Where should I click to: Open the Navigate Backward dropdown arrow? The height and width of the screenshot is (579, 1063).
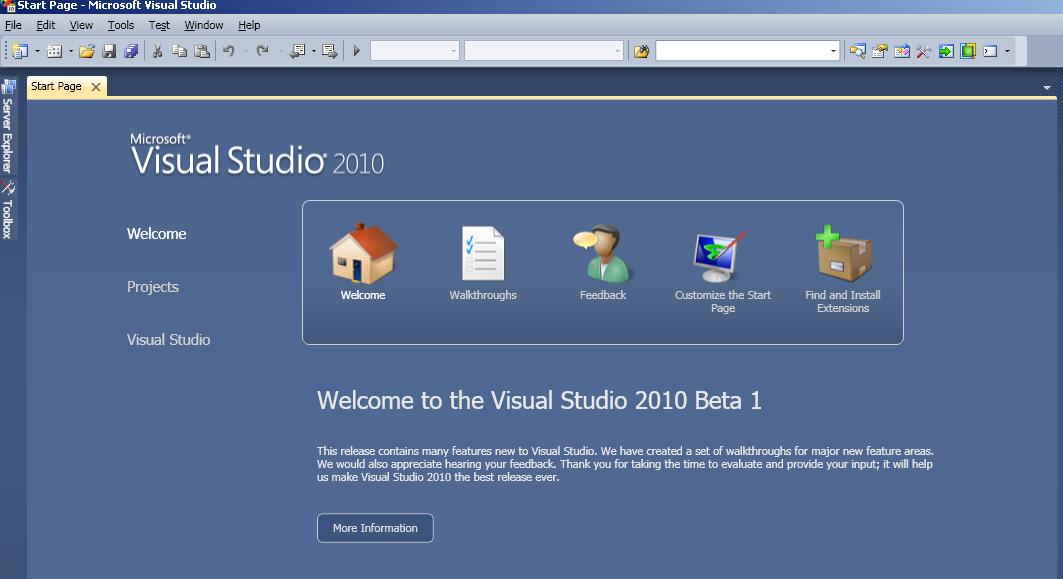pos(314,51)
